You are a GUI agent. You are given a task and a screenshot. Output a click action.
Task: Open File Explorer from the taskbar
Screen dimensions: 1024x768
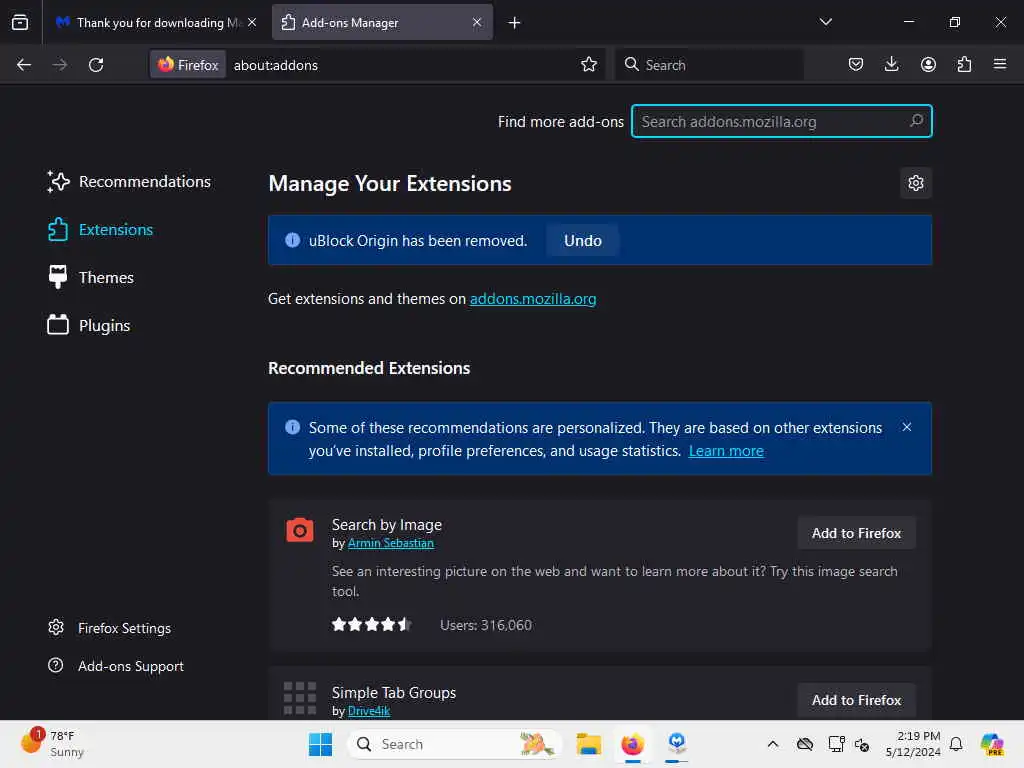(588, 744)
